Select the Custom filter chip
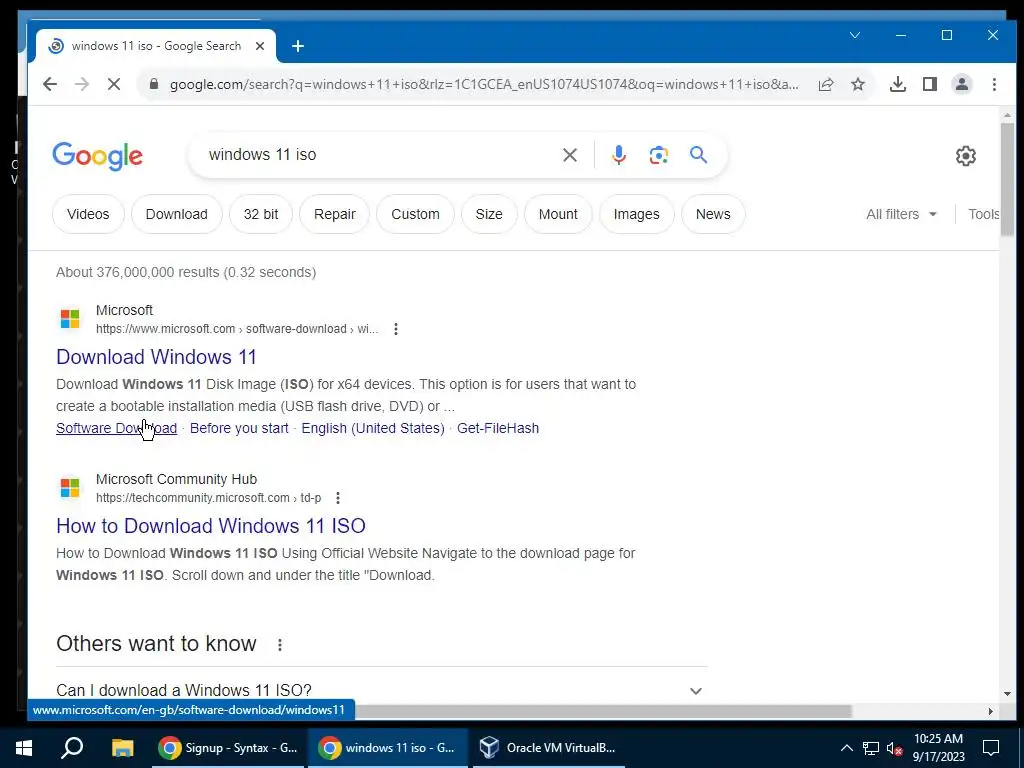The width and height of the screenshot is (1024, 768). click(x=415, y=214)
